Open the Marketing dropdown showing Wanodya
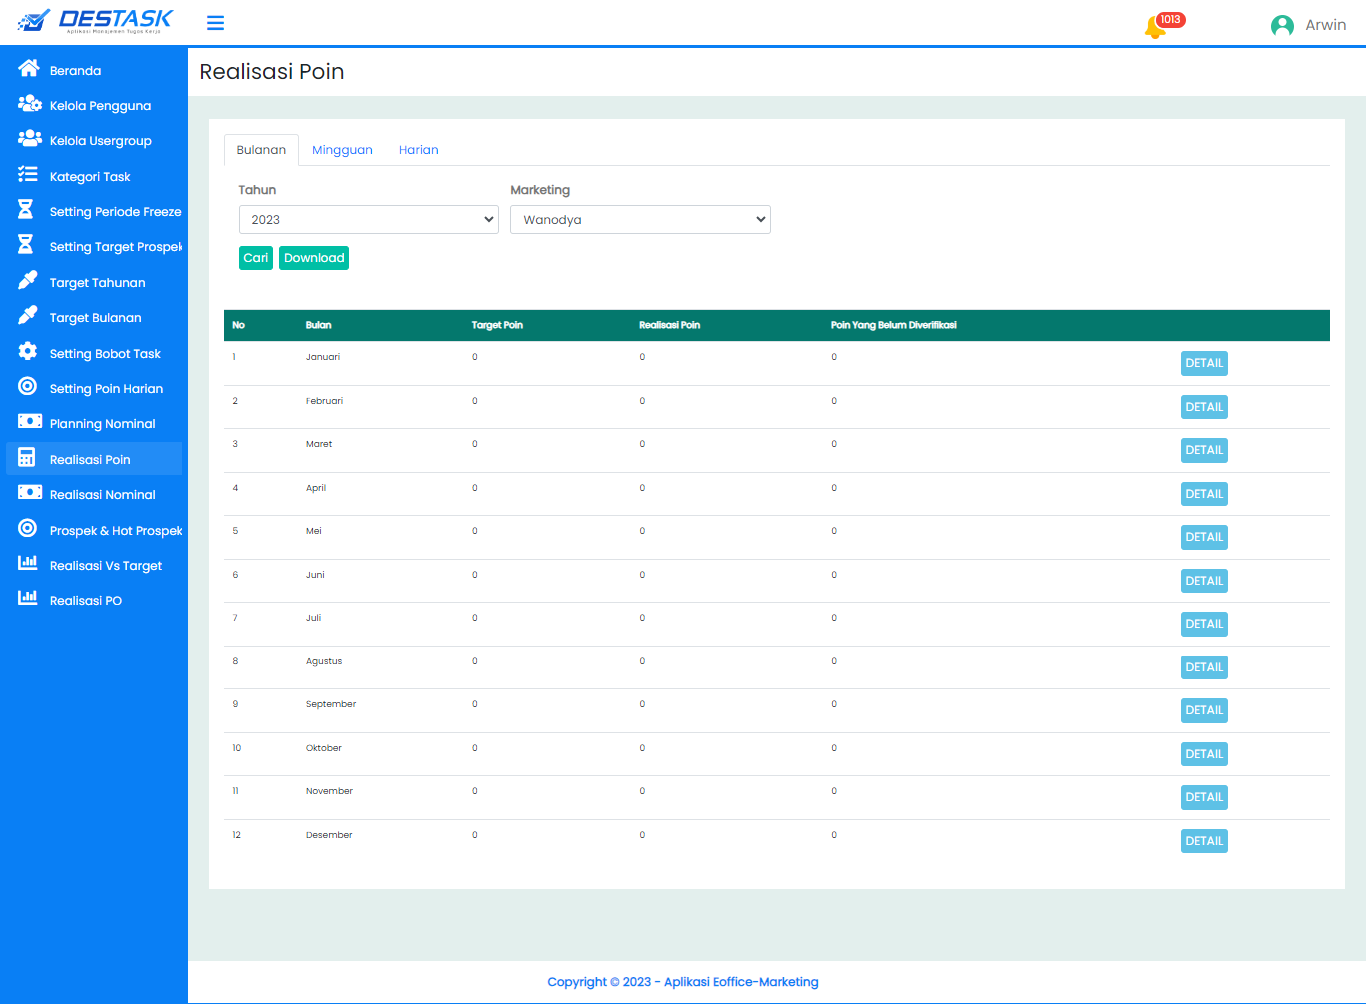 [x=640, y=220]
